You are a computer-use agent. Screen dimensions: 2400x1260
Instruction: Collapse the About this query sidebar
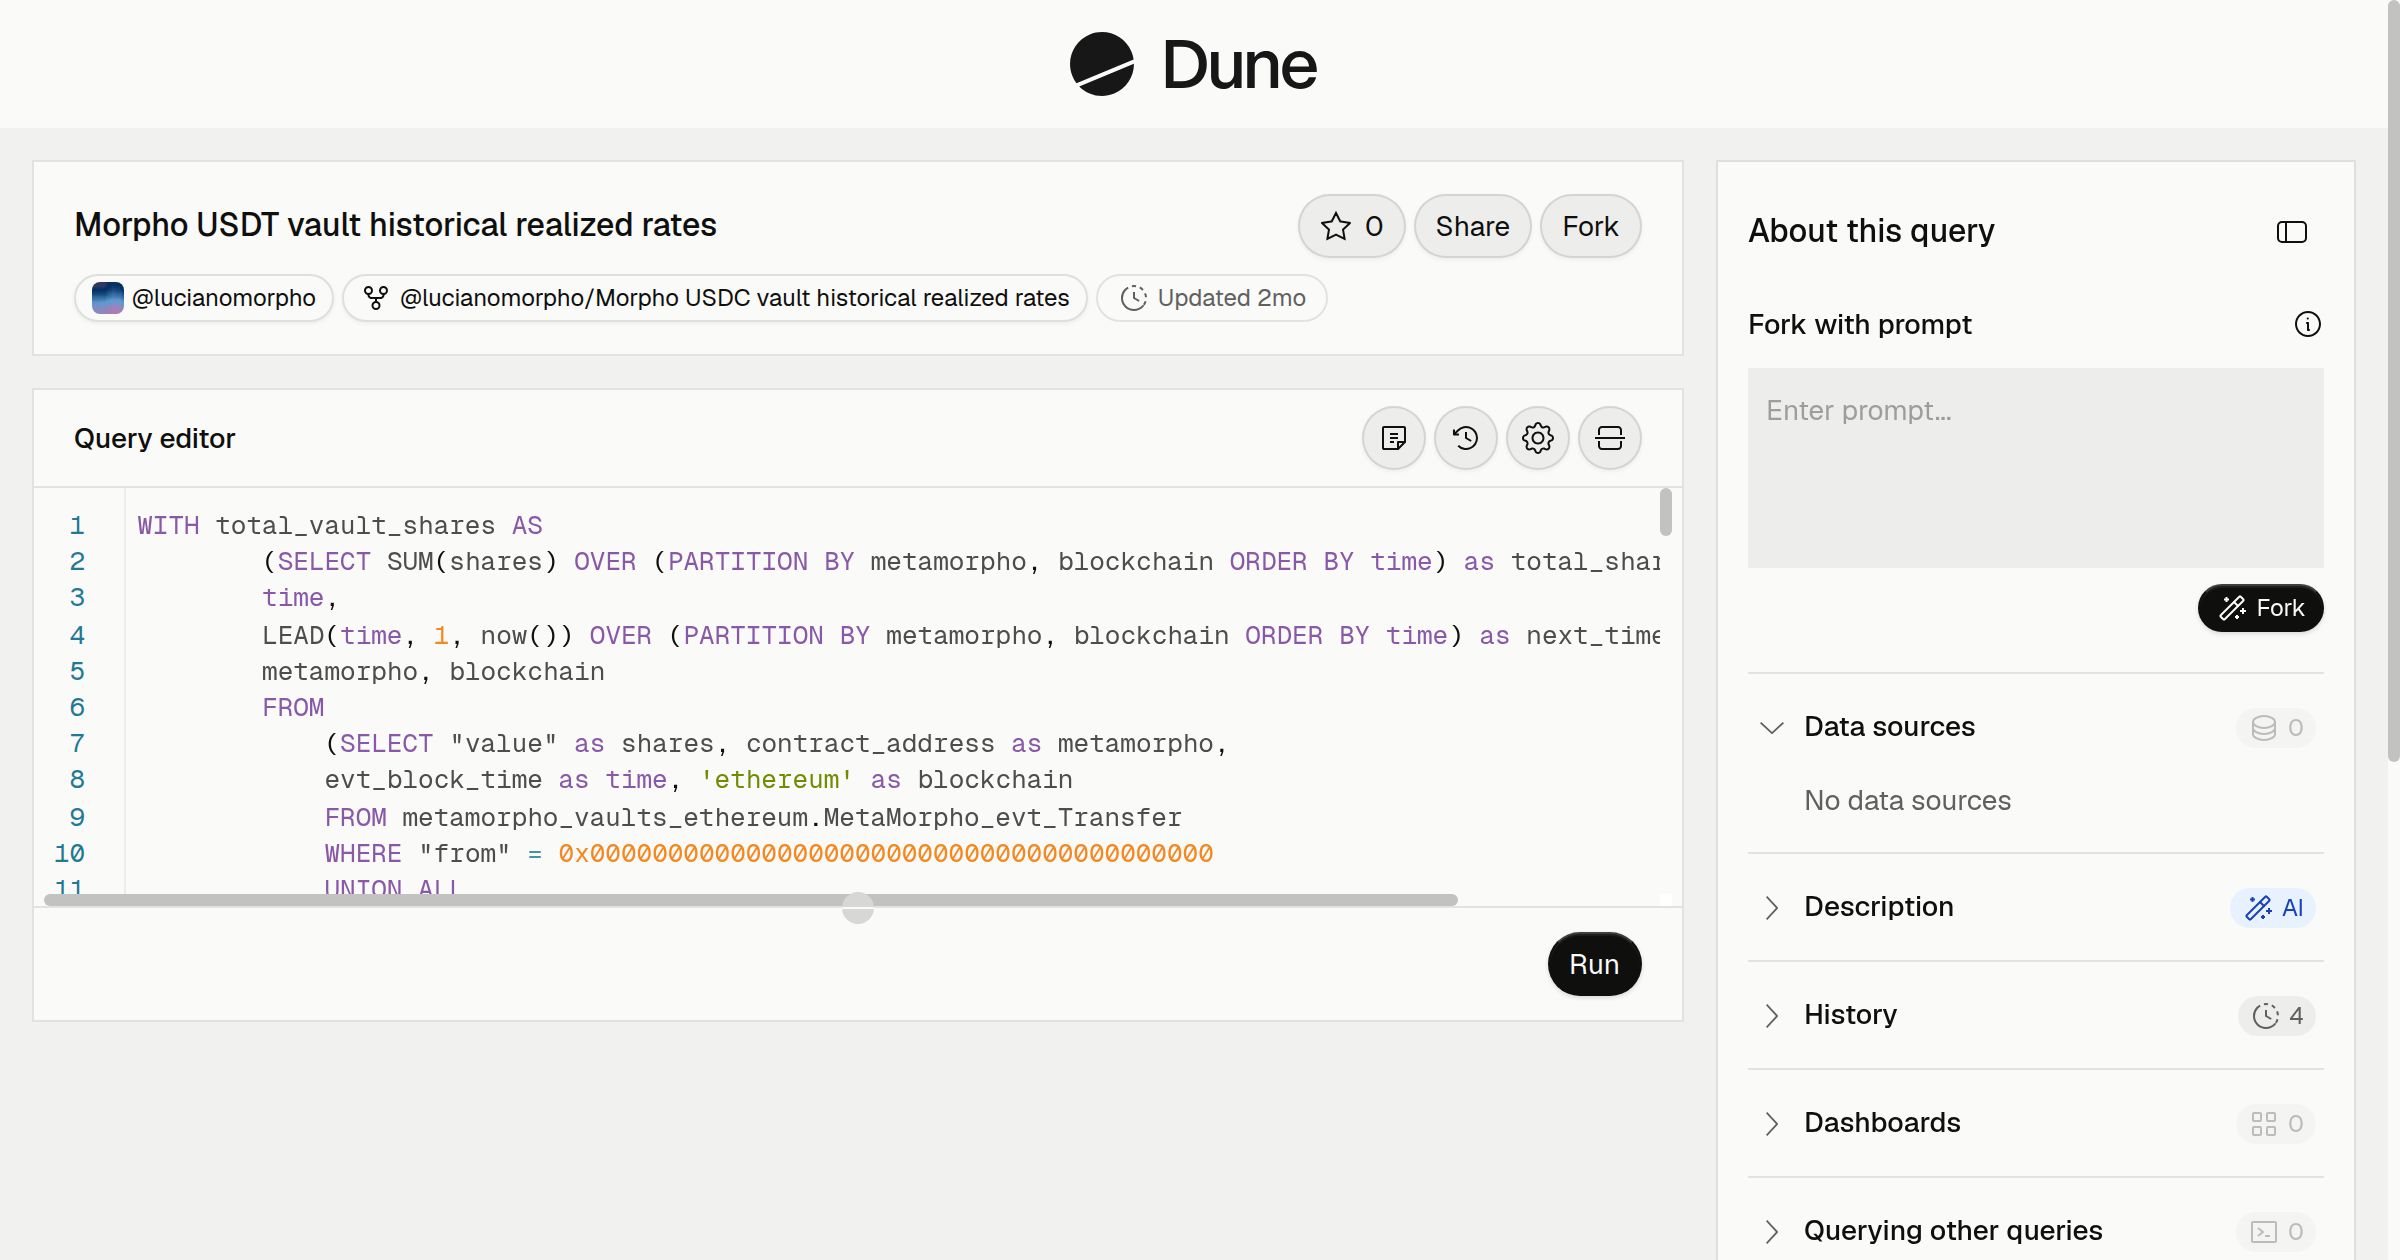(x=2292, y=232)
